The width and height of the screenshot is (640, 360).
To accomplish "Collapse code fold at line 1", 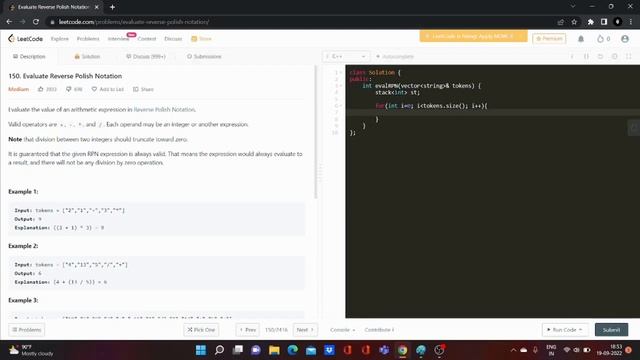I will coord(341,72).
